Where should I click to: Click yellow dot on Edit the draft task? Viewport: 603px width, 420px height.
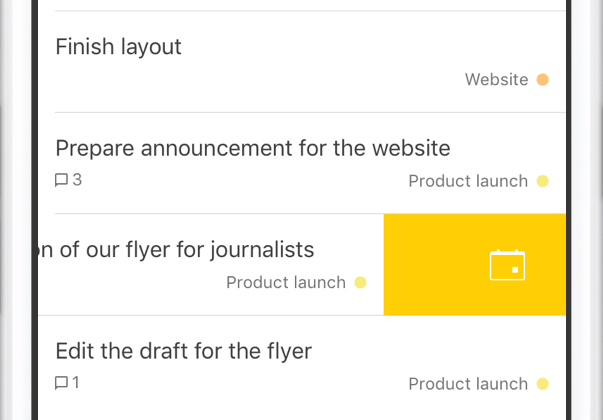(542, 384)
